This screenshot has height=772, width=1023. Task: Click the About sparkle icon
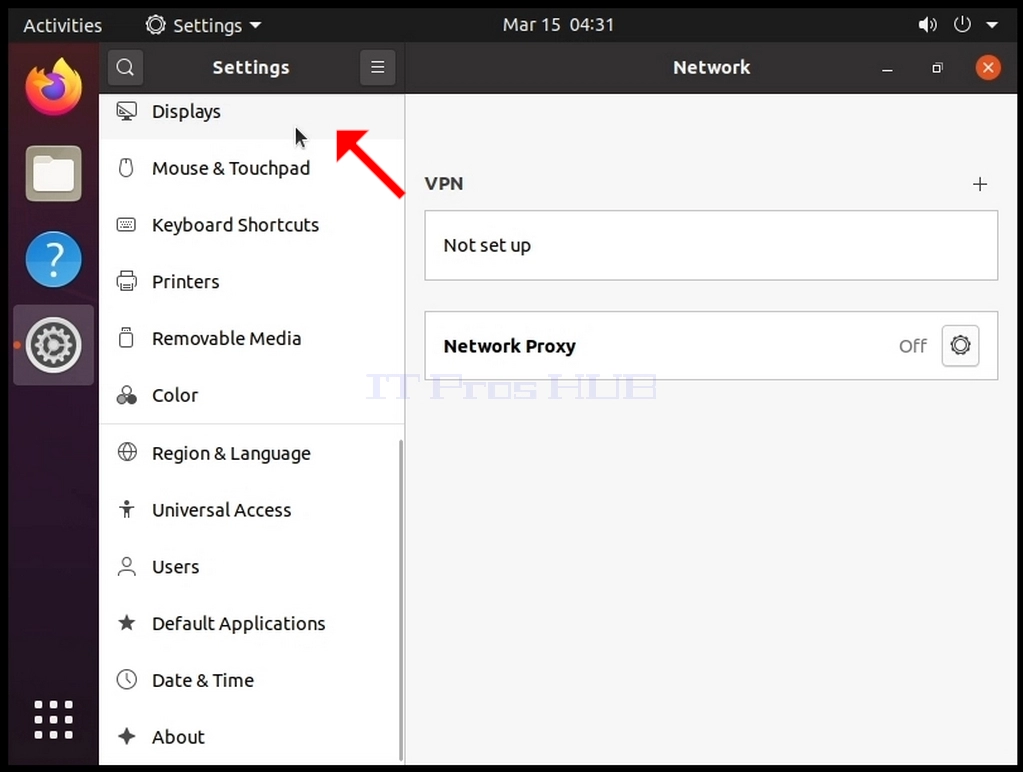[127, 736]
